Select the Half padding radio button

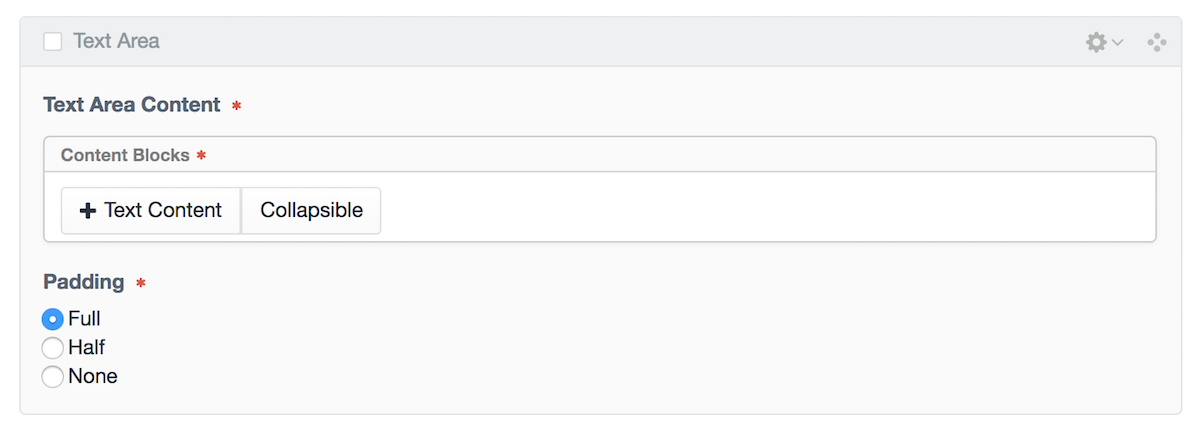[x=53, y=348]
